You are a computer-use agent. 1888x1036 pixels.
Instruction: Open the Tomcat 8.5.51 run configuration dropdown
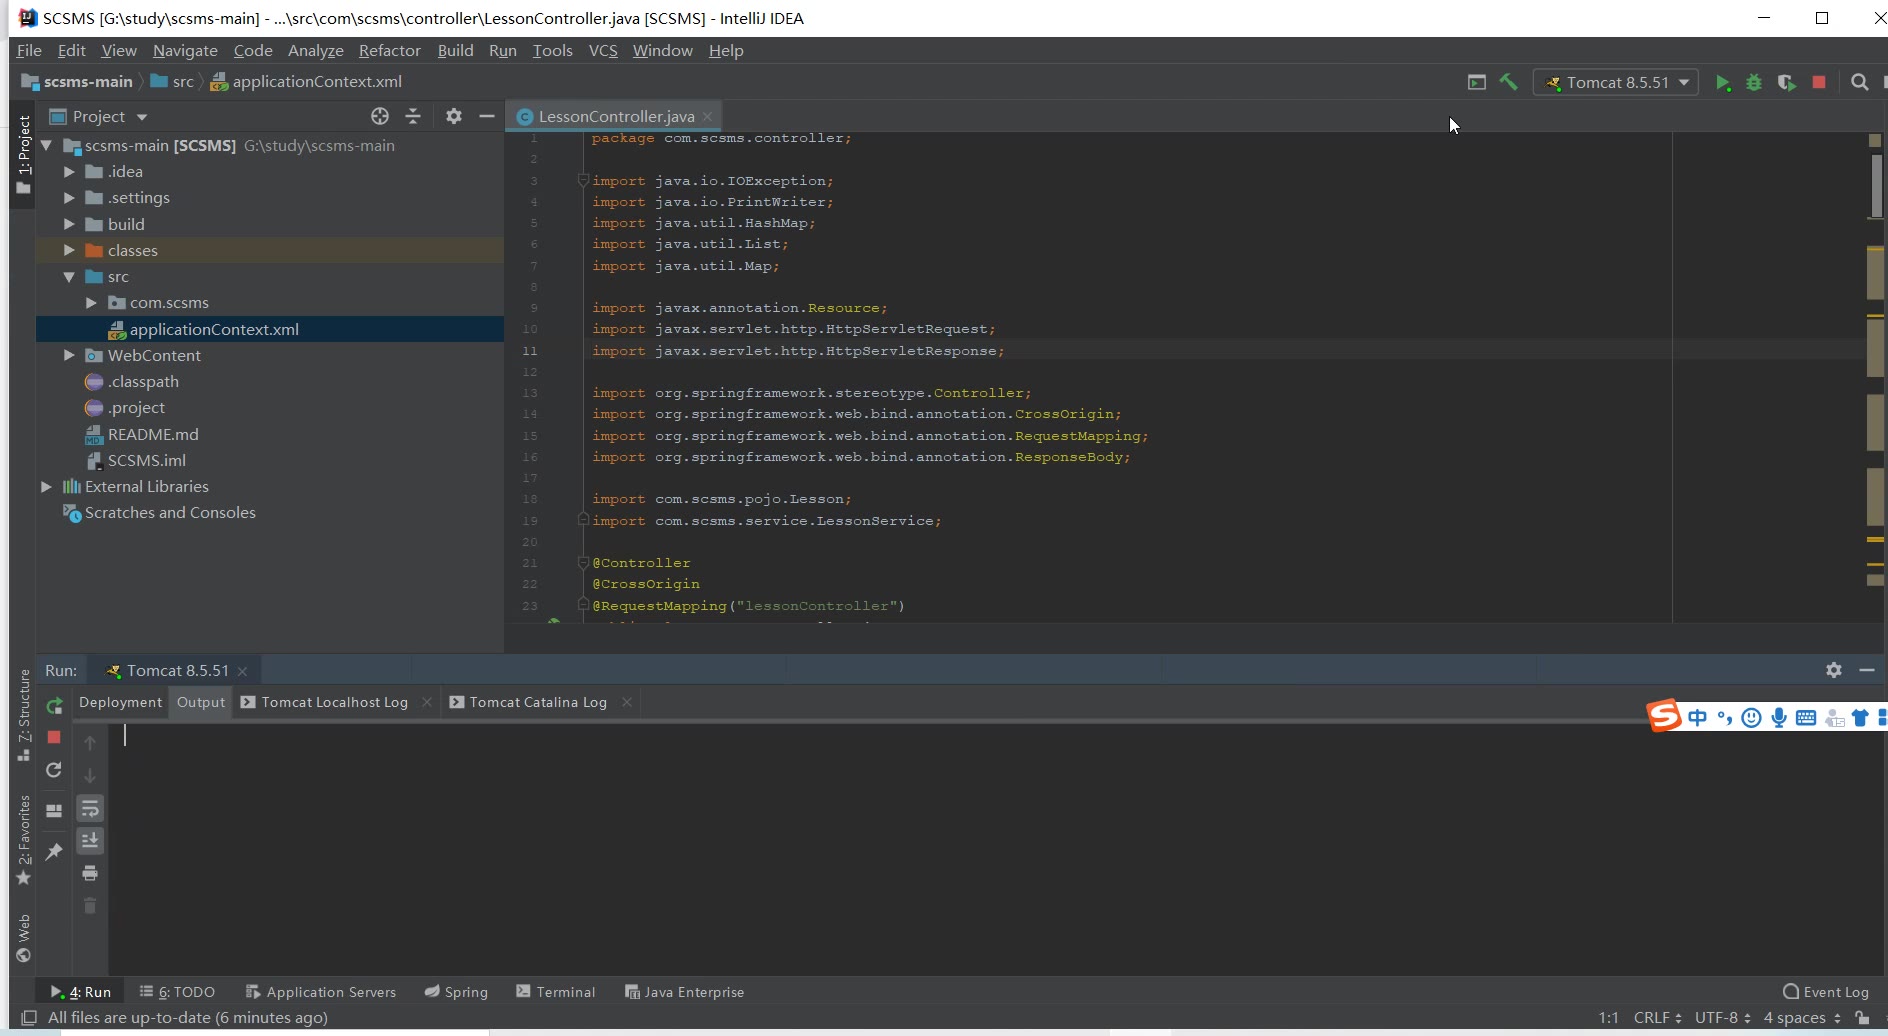click(x=1617, y=83)
